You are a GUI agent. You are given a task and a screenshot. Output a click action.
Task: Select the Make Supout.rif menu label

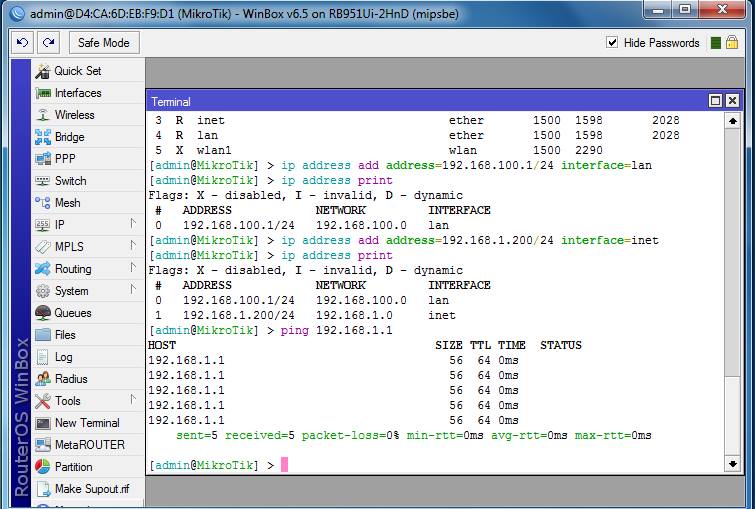tap(92, 489)
